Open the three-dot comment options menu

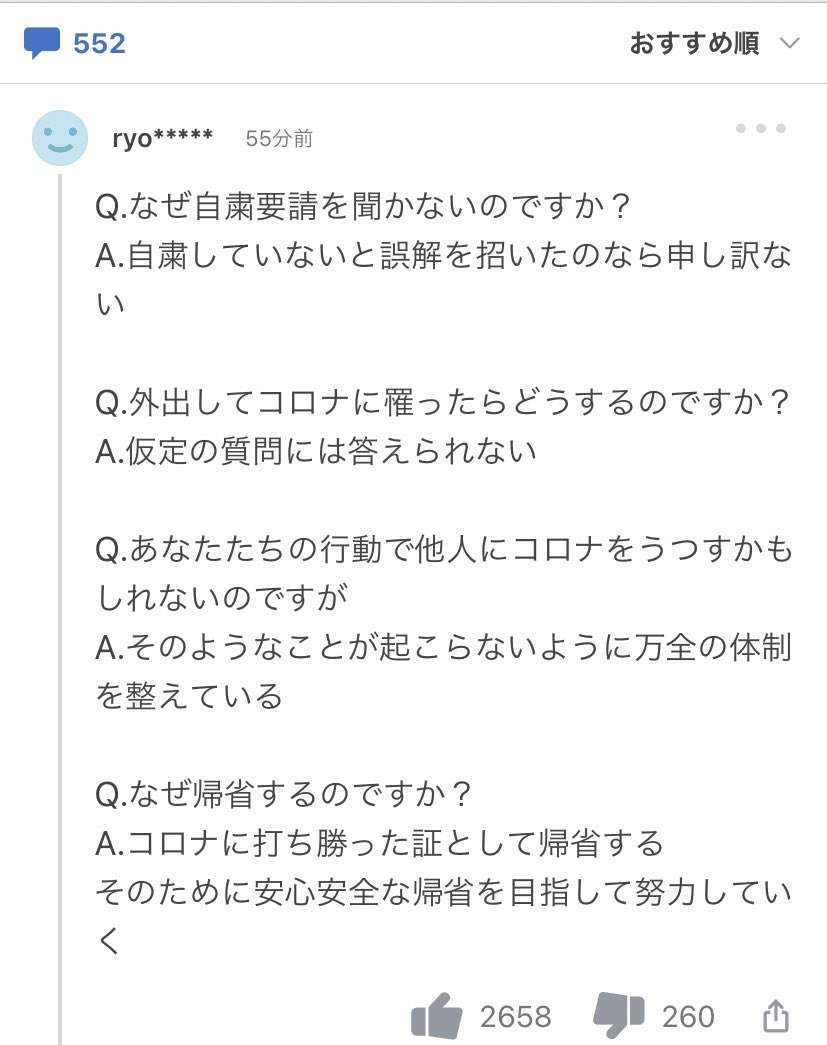[x=760, y=128]
